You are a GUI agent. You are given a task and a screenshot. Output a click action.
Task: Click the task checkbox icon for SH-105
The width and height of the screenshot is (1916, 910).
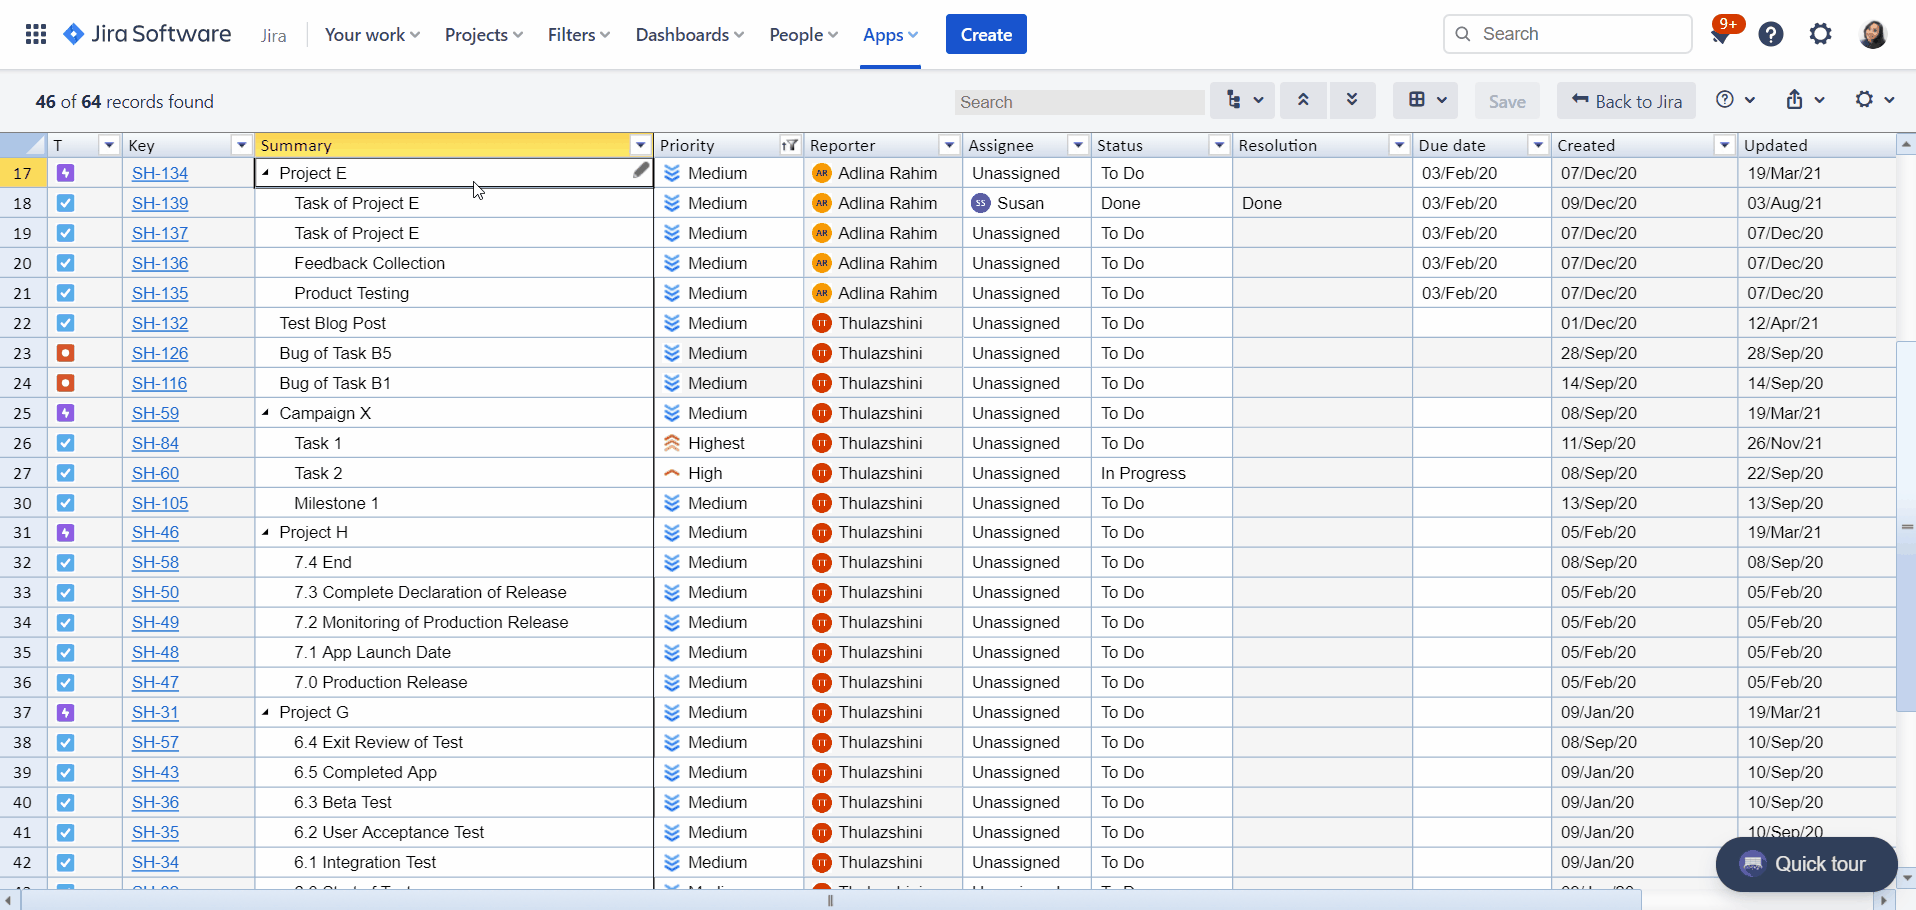coord(65,503)
